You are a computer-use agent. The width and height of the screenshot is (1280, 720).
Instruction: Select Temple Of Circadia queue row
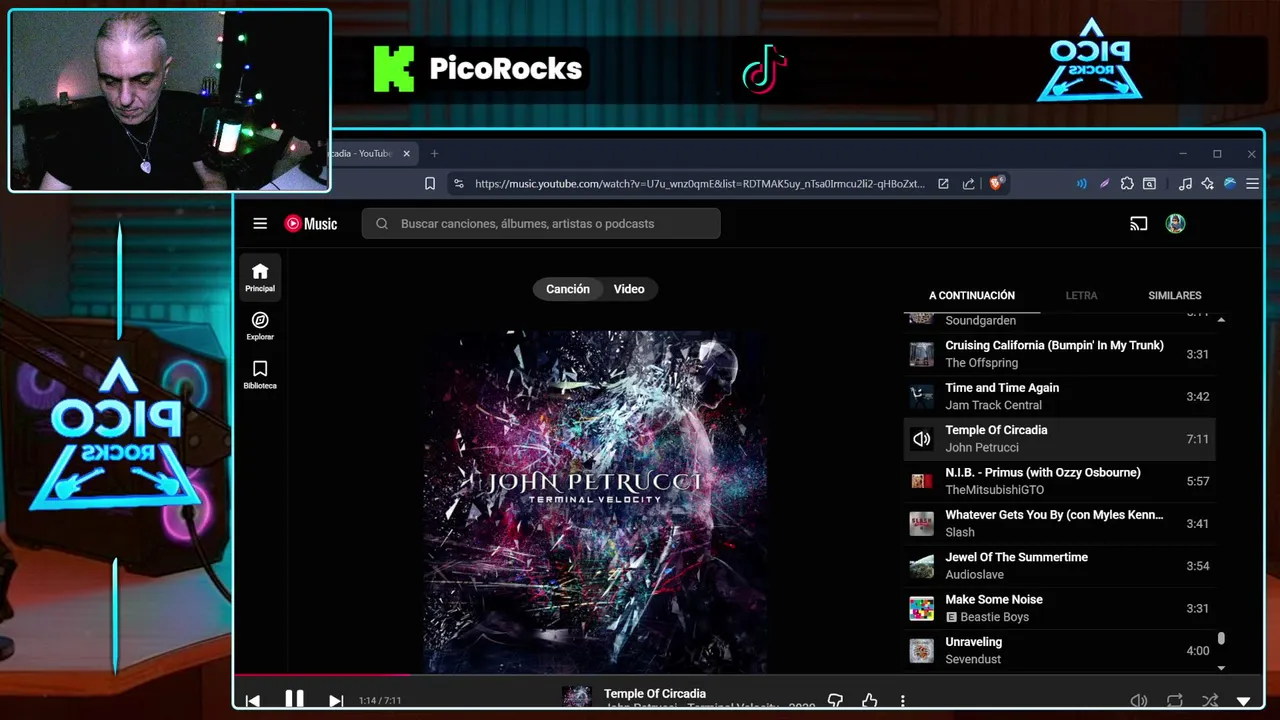point(1060,439)
